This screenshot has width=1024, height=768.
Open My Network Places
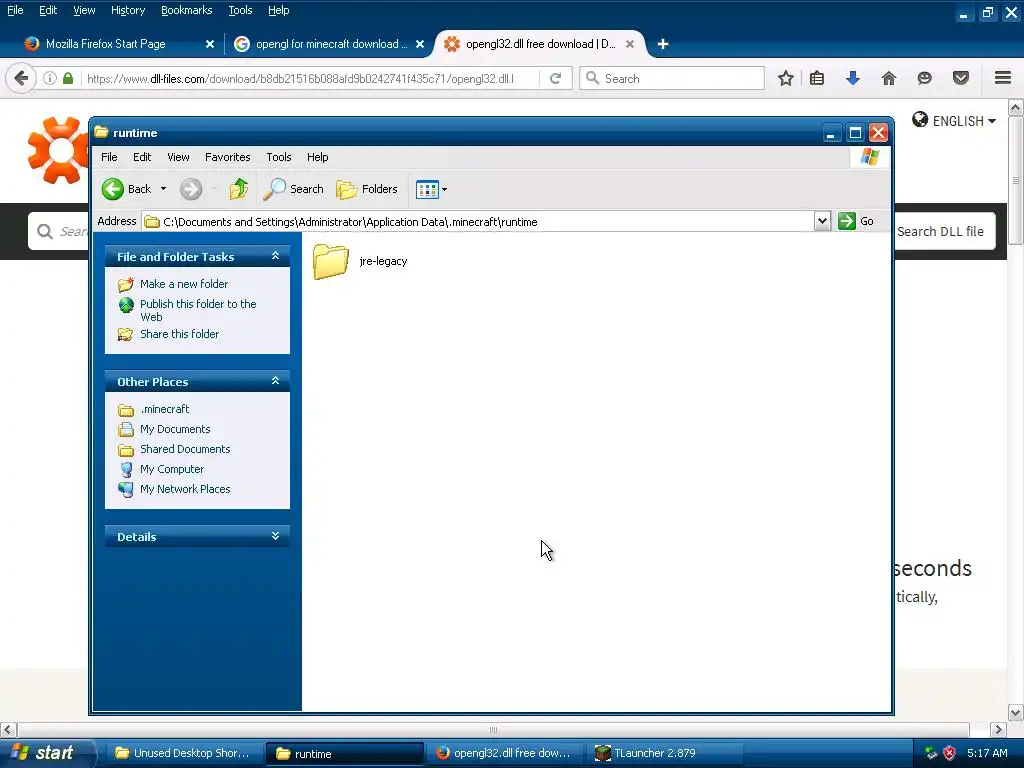(x=185, y=489)
